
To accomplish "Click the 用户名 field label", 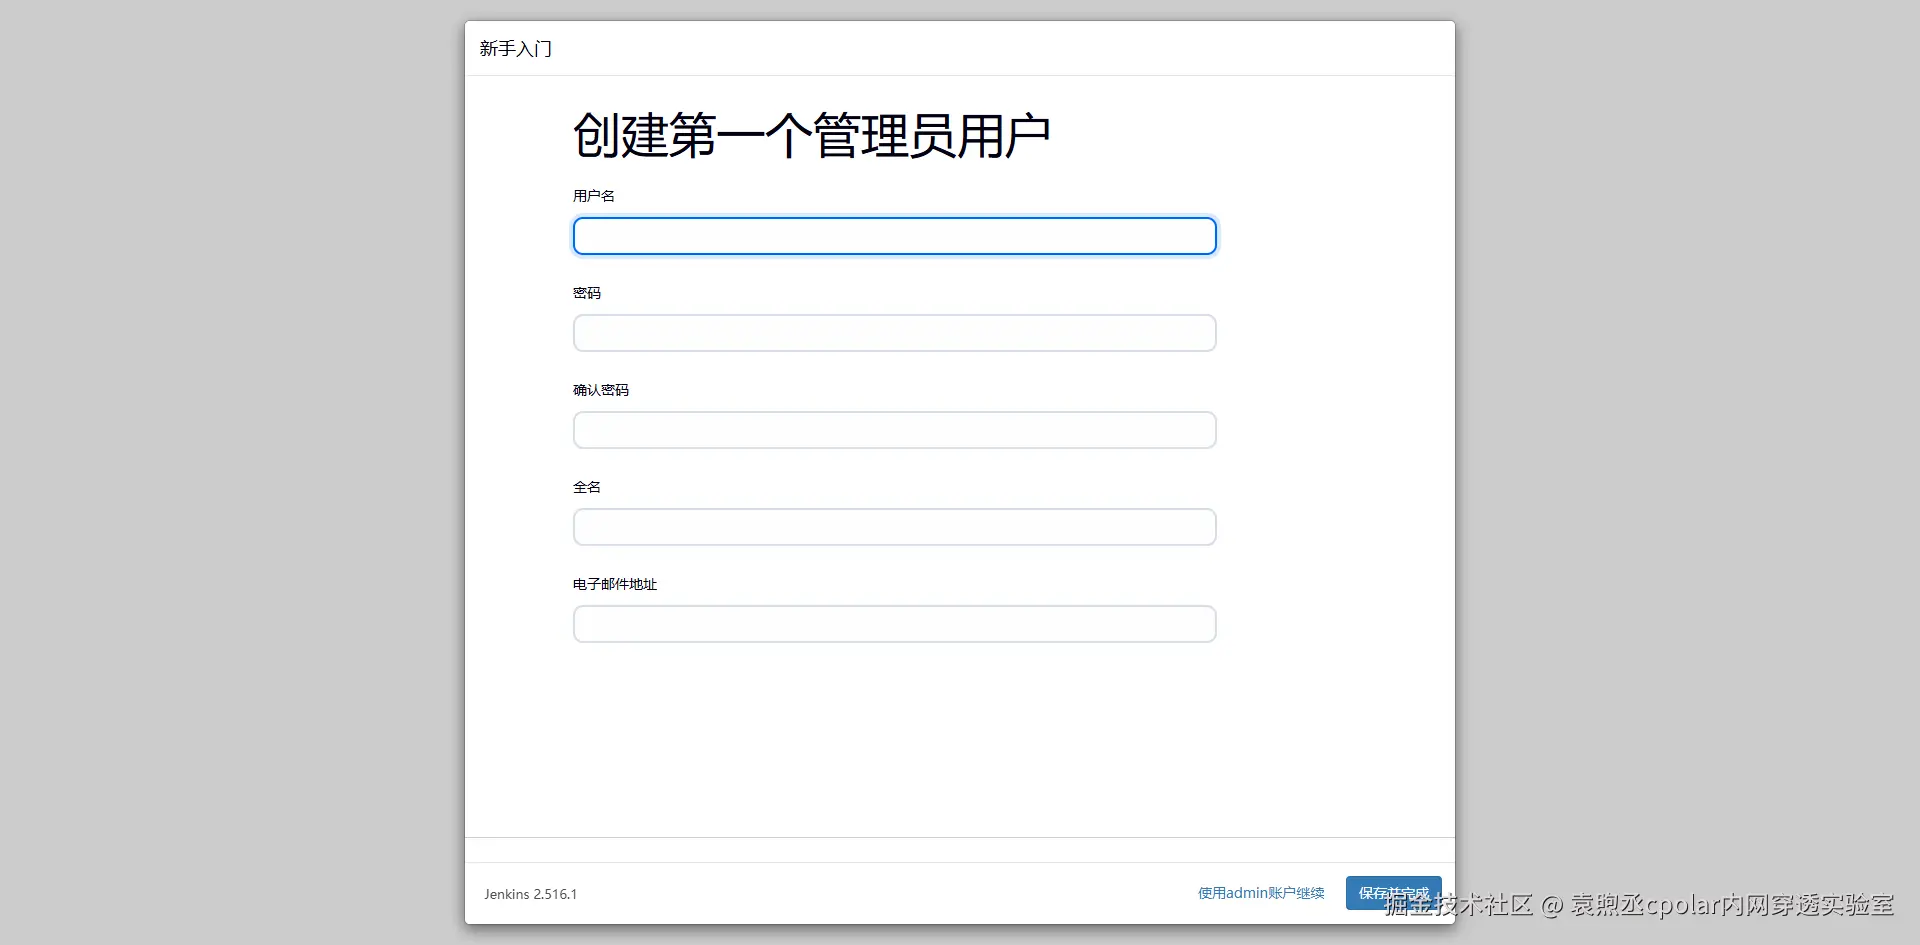I will coord(594,196).
